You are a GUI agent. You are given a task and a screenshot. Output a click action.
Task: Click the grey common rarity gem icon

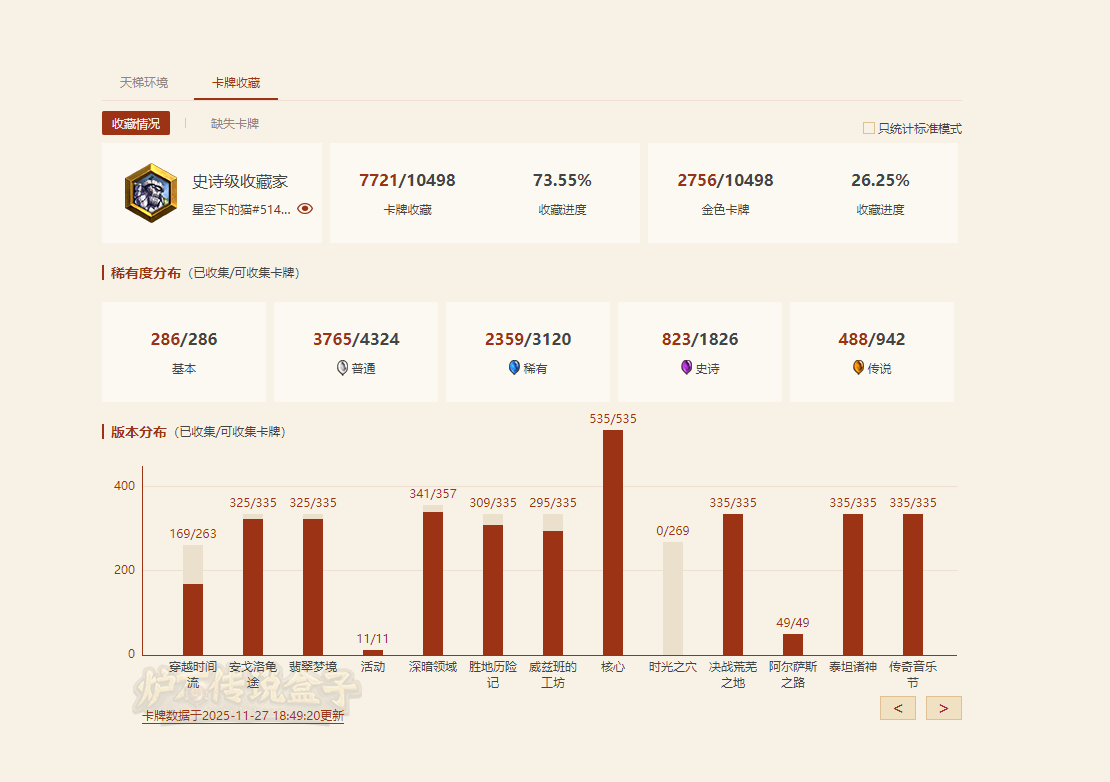[342, 368]
